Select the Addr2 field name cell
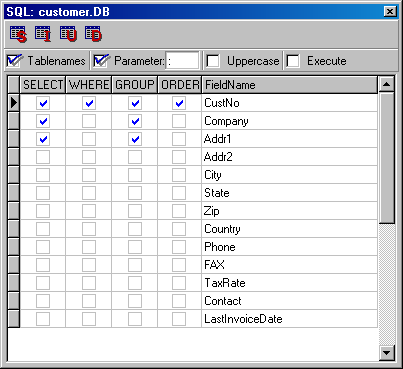The image size is (403, 369). [290, 157]
